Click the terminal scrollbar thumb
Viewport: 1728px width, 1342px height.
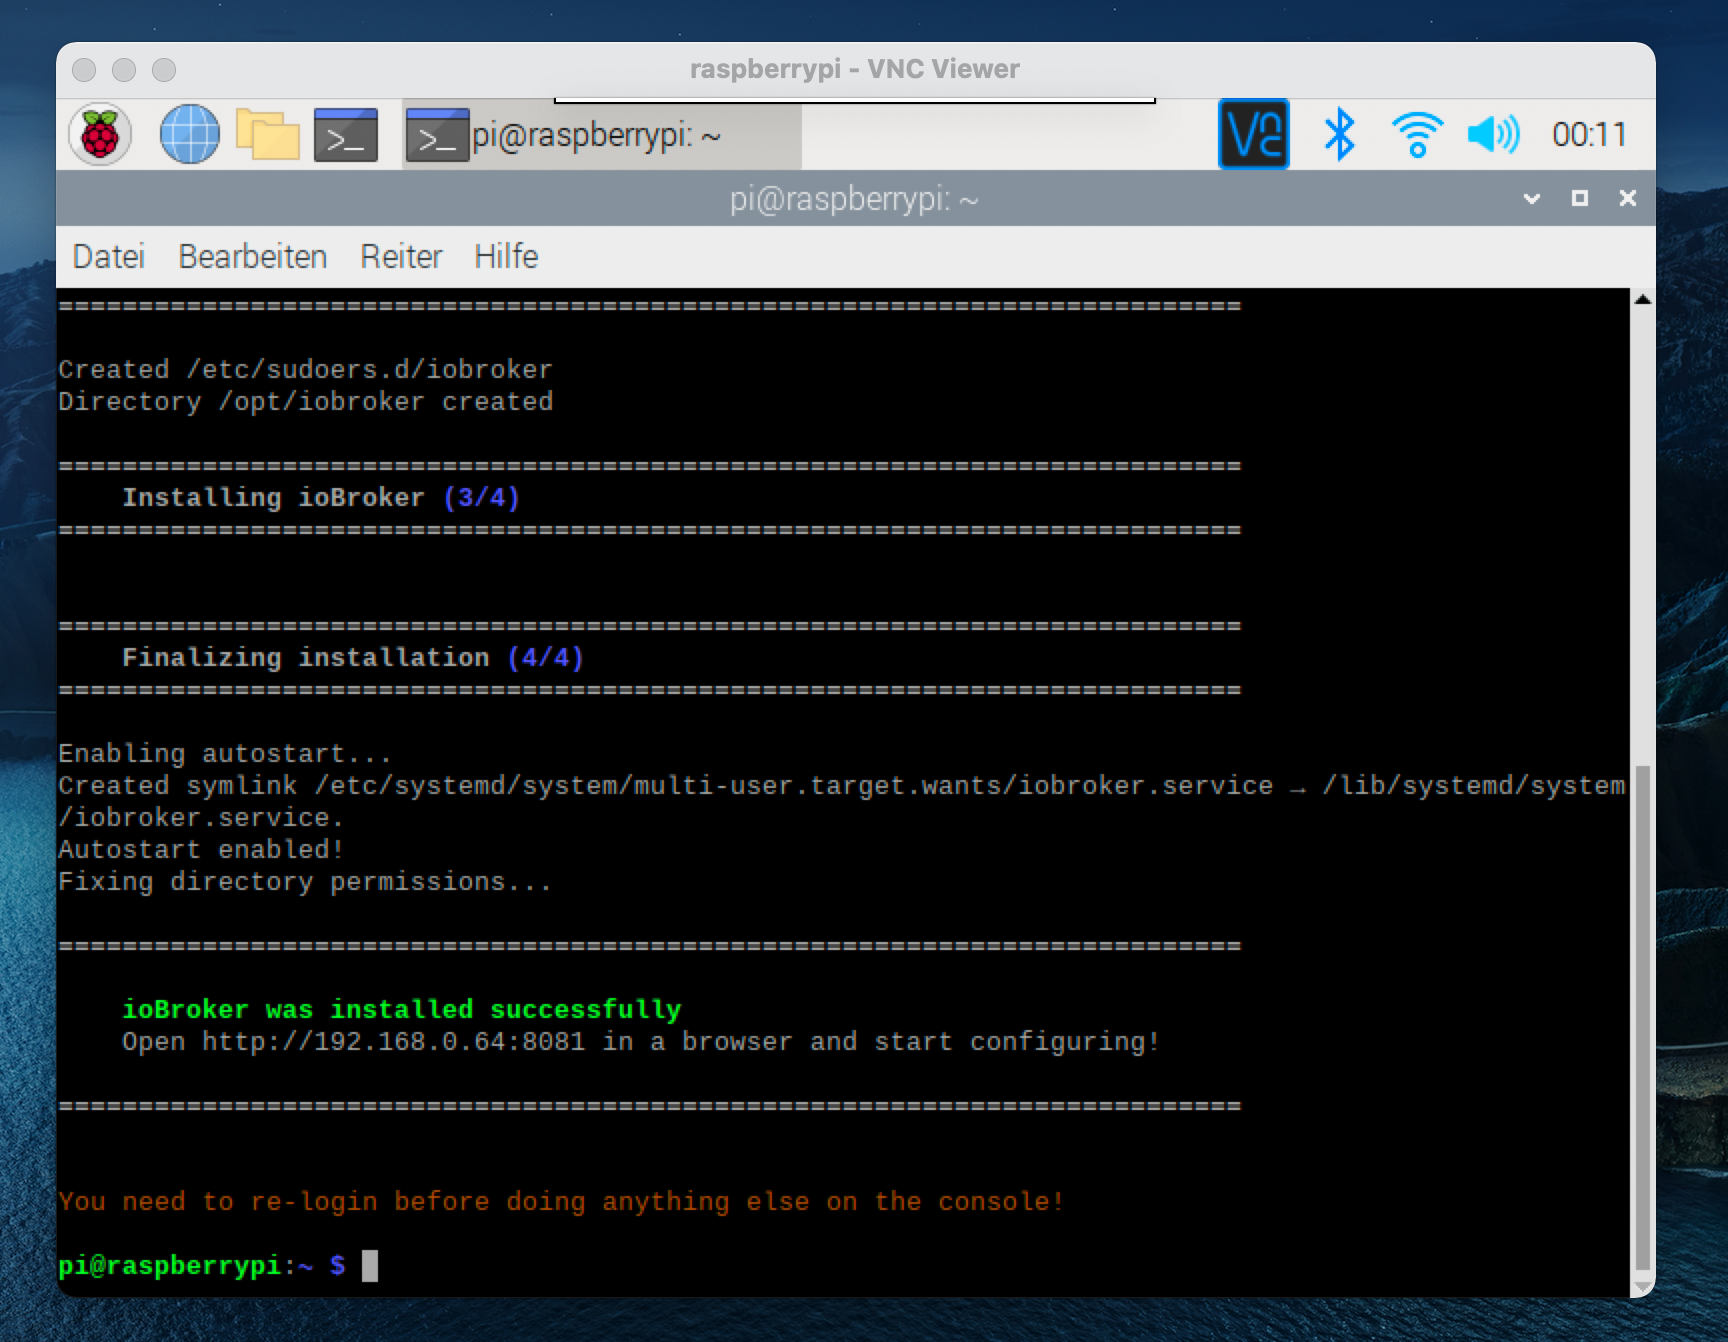(x=1642, y=1018)
